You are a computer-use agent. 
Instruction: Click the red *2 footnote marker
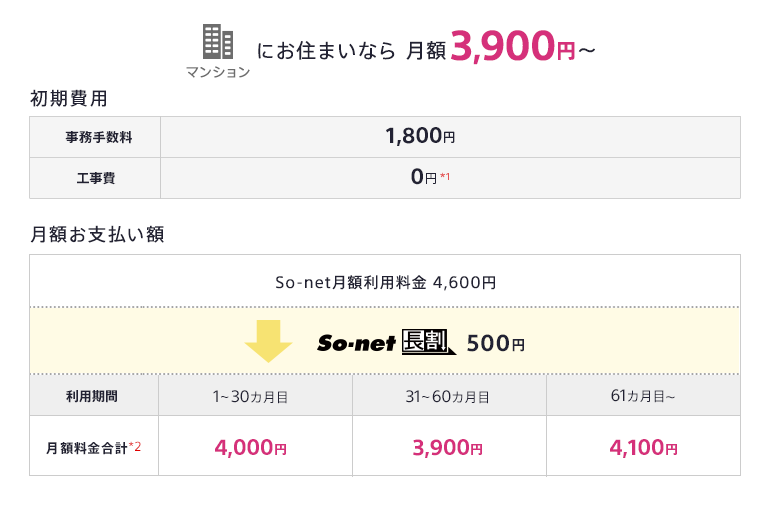point(136,447)
